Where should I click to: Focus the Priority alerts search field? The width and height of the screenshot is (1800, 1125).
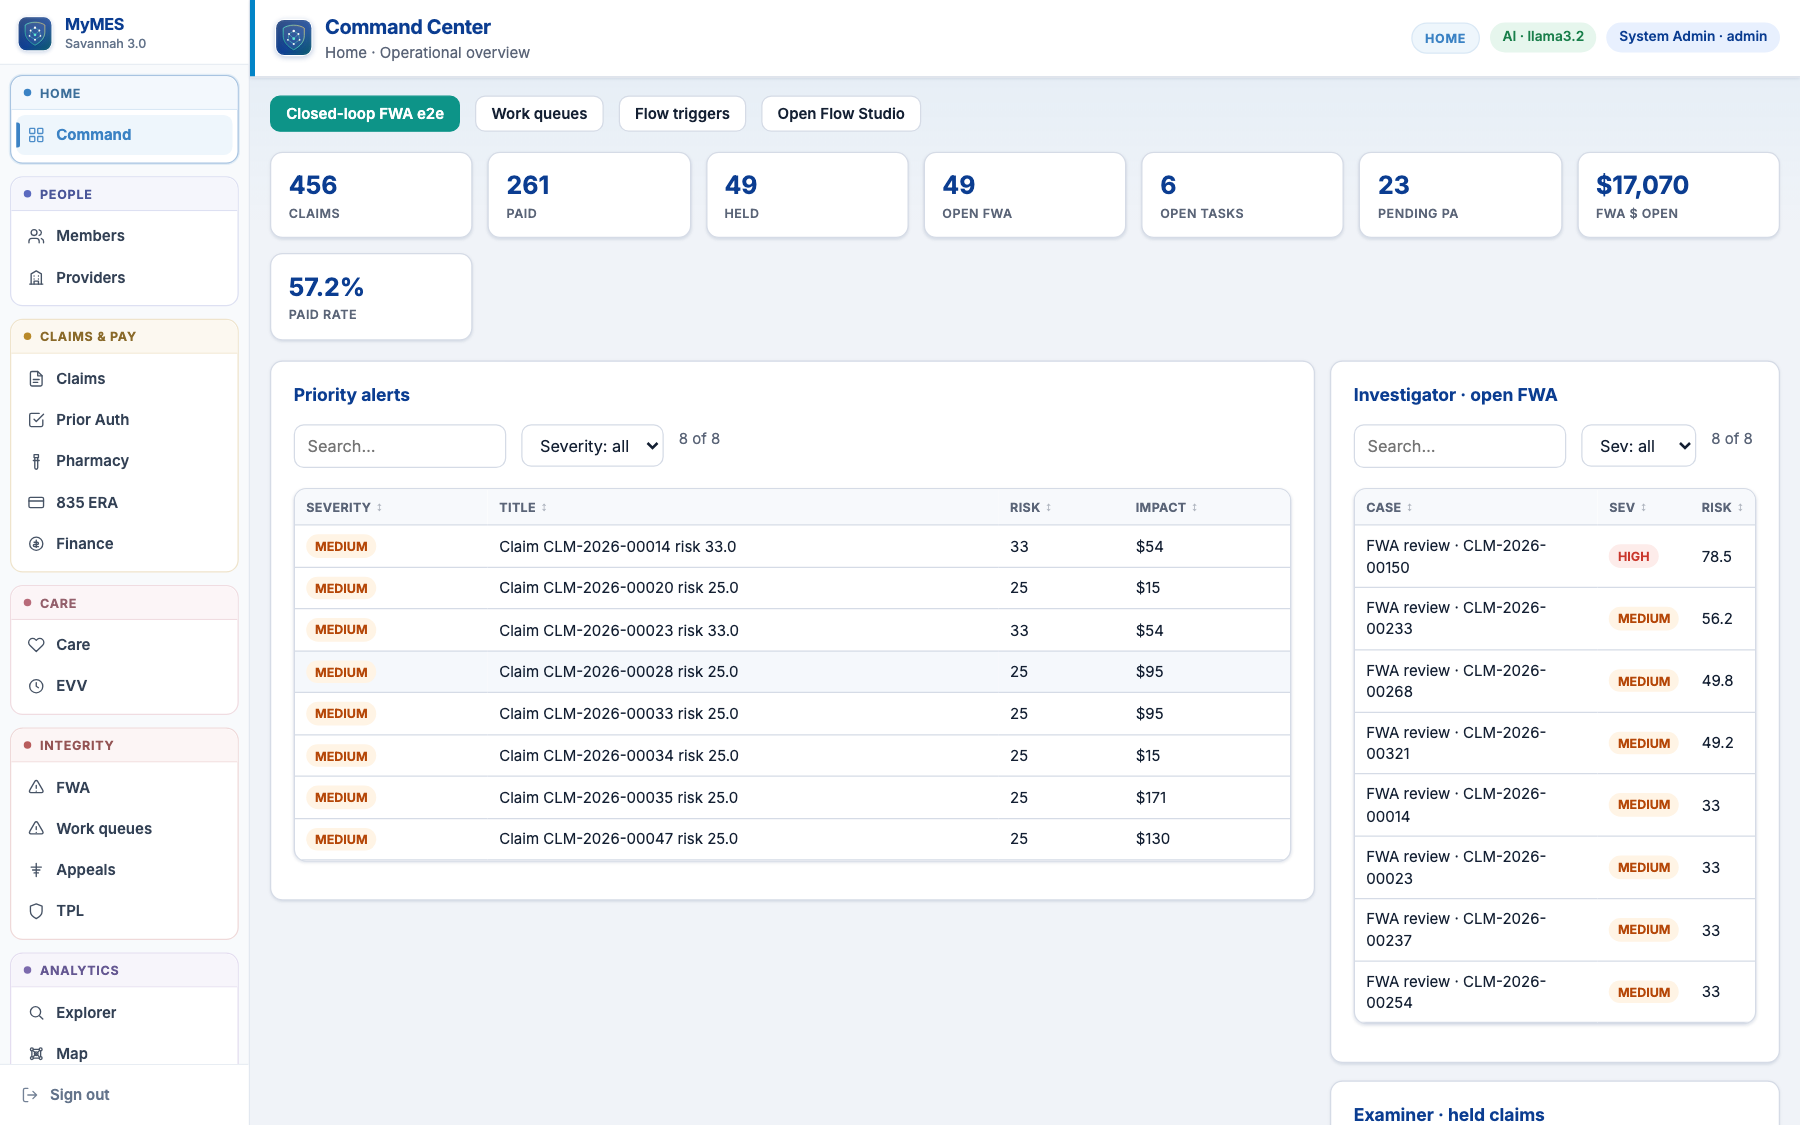(400, 446)
